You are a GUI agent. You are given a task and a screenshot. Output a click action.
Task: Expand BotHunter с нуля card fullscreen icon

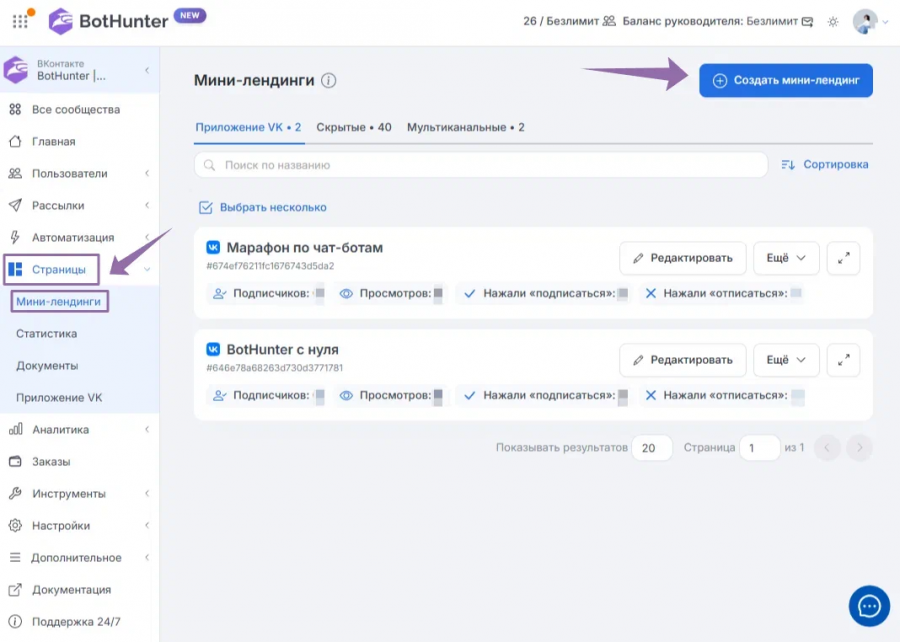(843, 360)
